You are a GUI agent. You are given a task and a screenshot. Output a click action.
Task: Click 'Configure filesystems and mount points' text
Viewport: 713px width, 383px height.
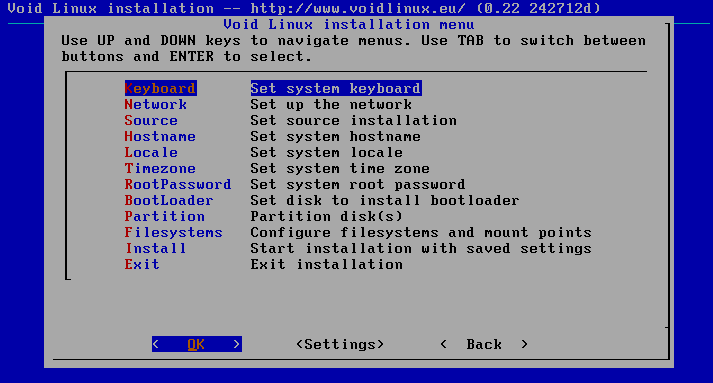pos(421,232)
